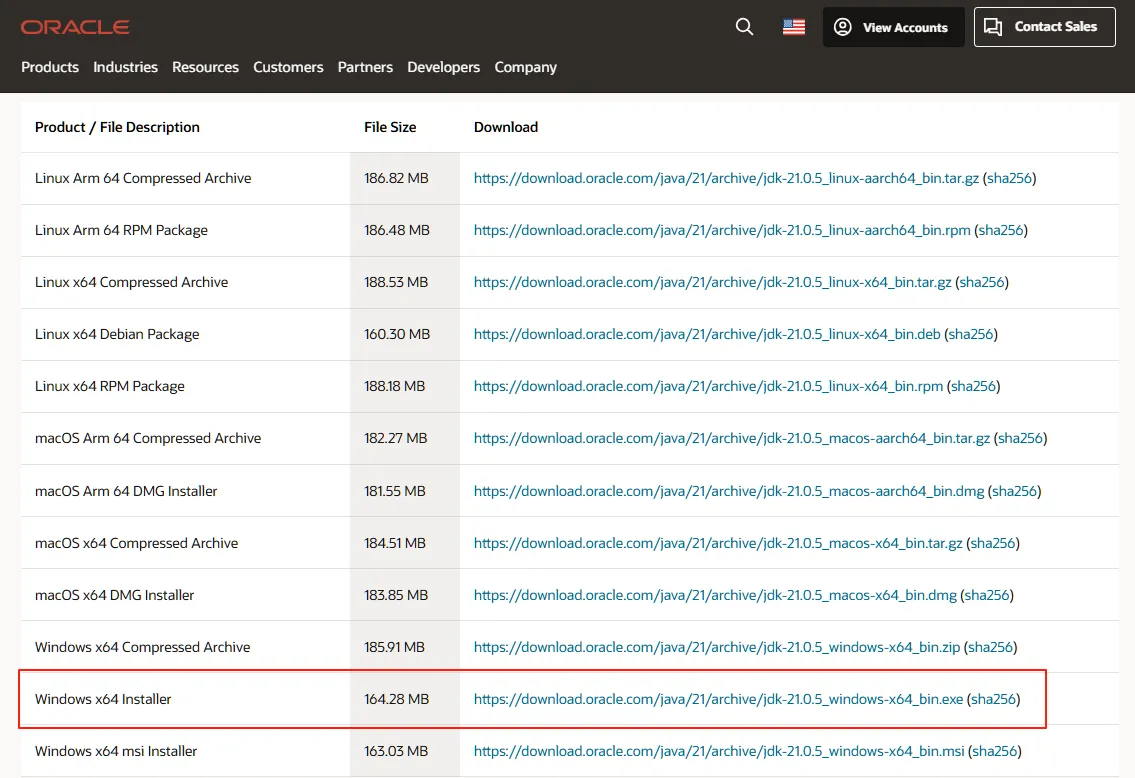Open the search magnifier icon

(x=744, y=27)
